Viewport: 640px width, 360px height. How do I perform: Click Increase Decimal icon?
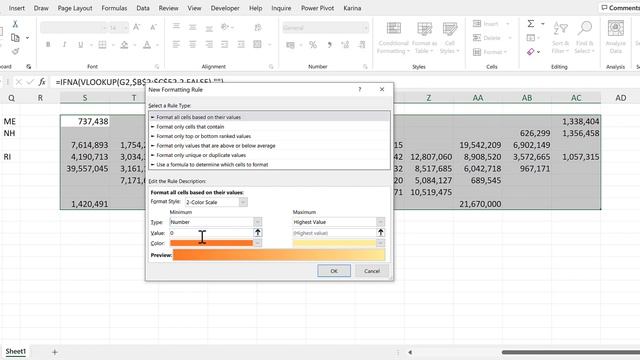coord(345,44)
